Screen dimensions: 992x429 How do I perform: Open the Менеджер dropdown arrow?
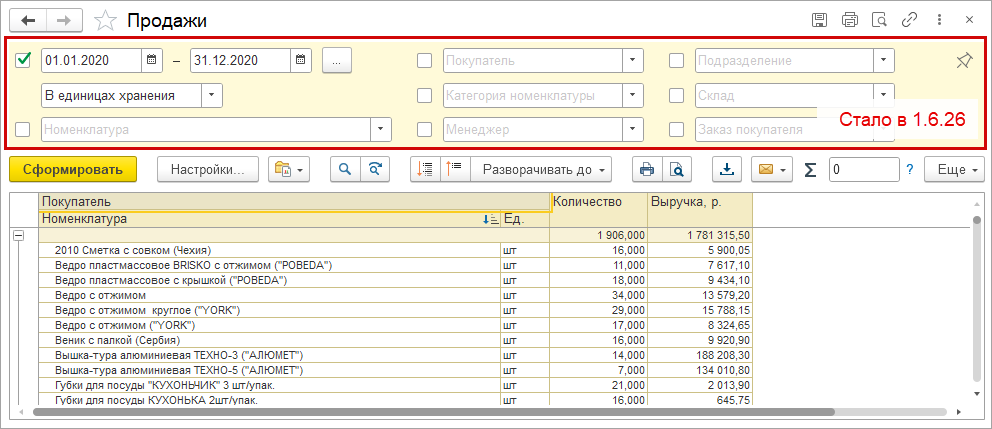pos(633,130)
